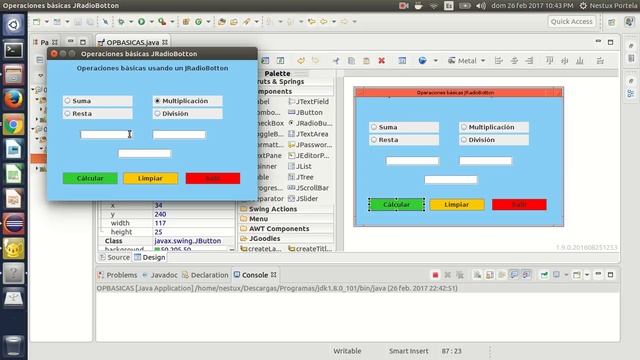
Task: Click the Remove All Terminated Launches icon
Action: [460, 275]
